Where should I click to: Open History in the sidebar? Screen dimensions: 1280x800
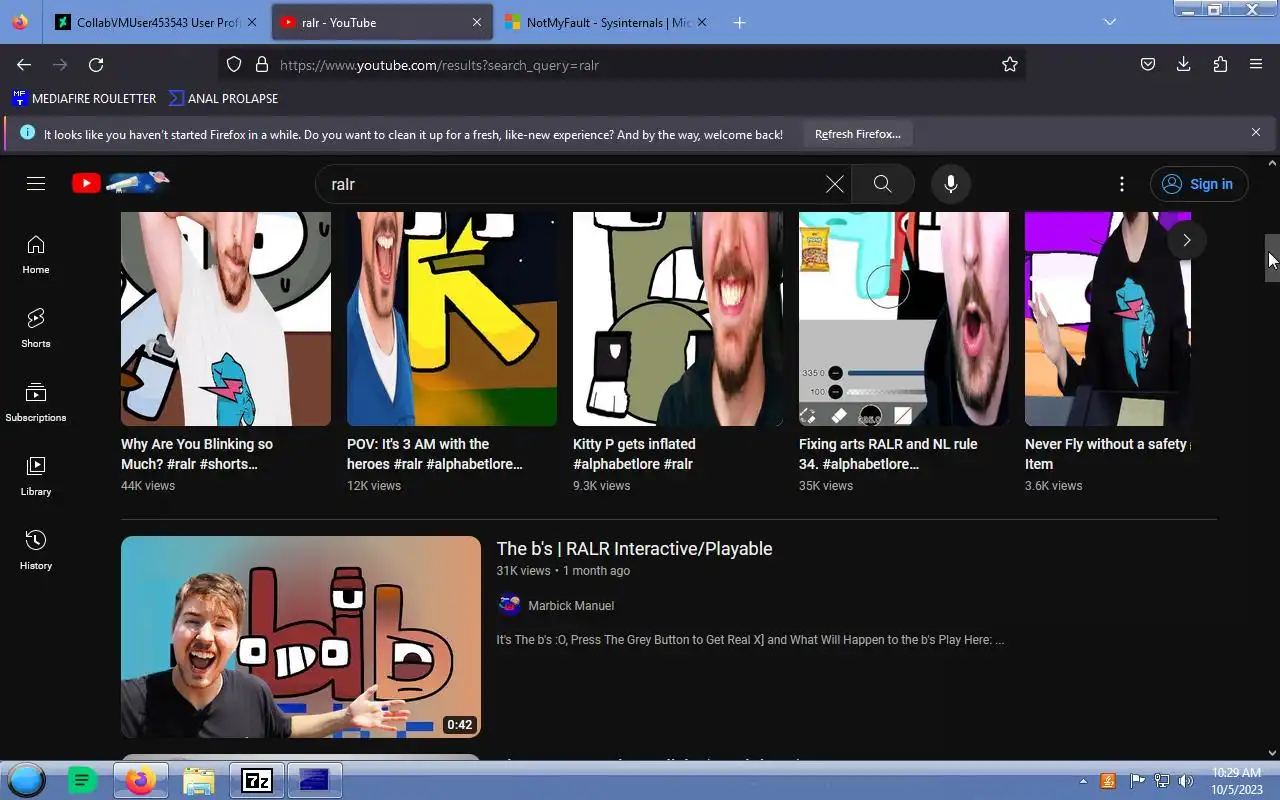click(x=36, y=551)
